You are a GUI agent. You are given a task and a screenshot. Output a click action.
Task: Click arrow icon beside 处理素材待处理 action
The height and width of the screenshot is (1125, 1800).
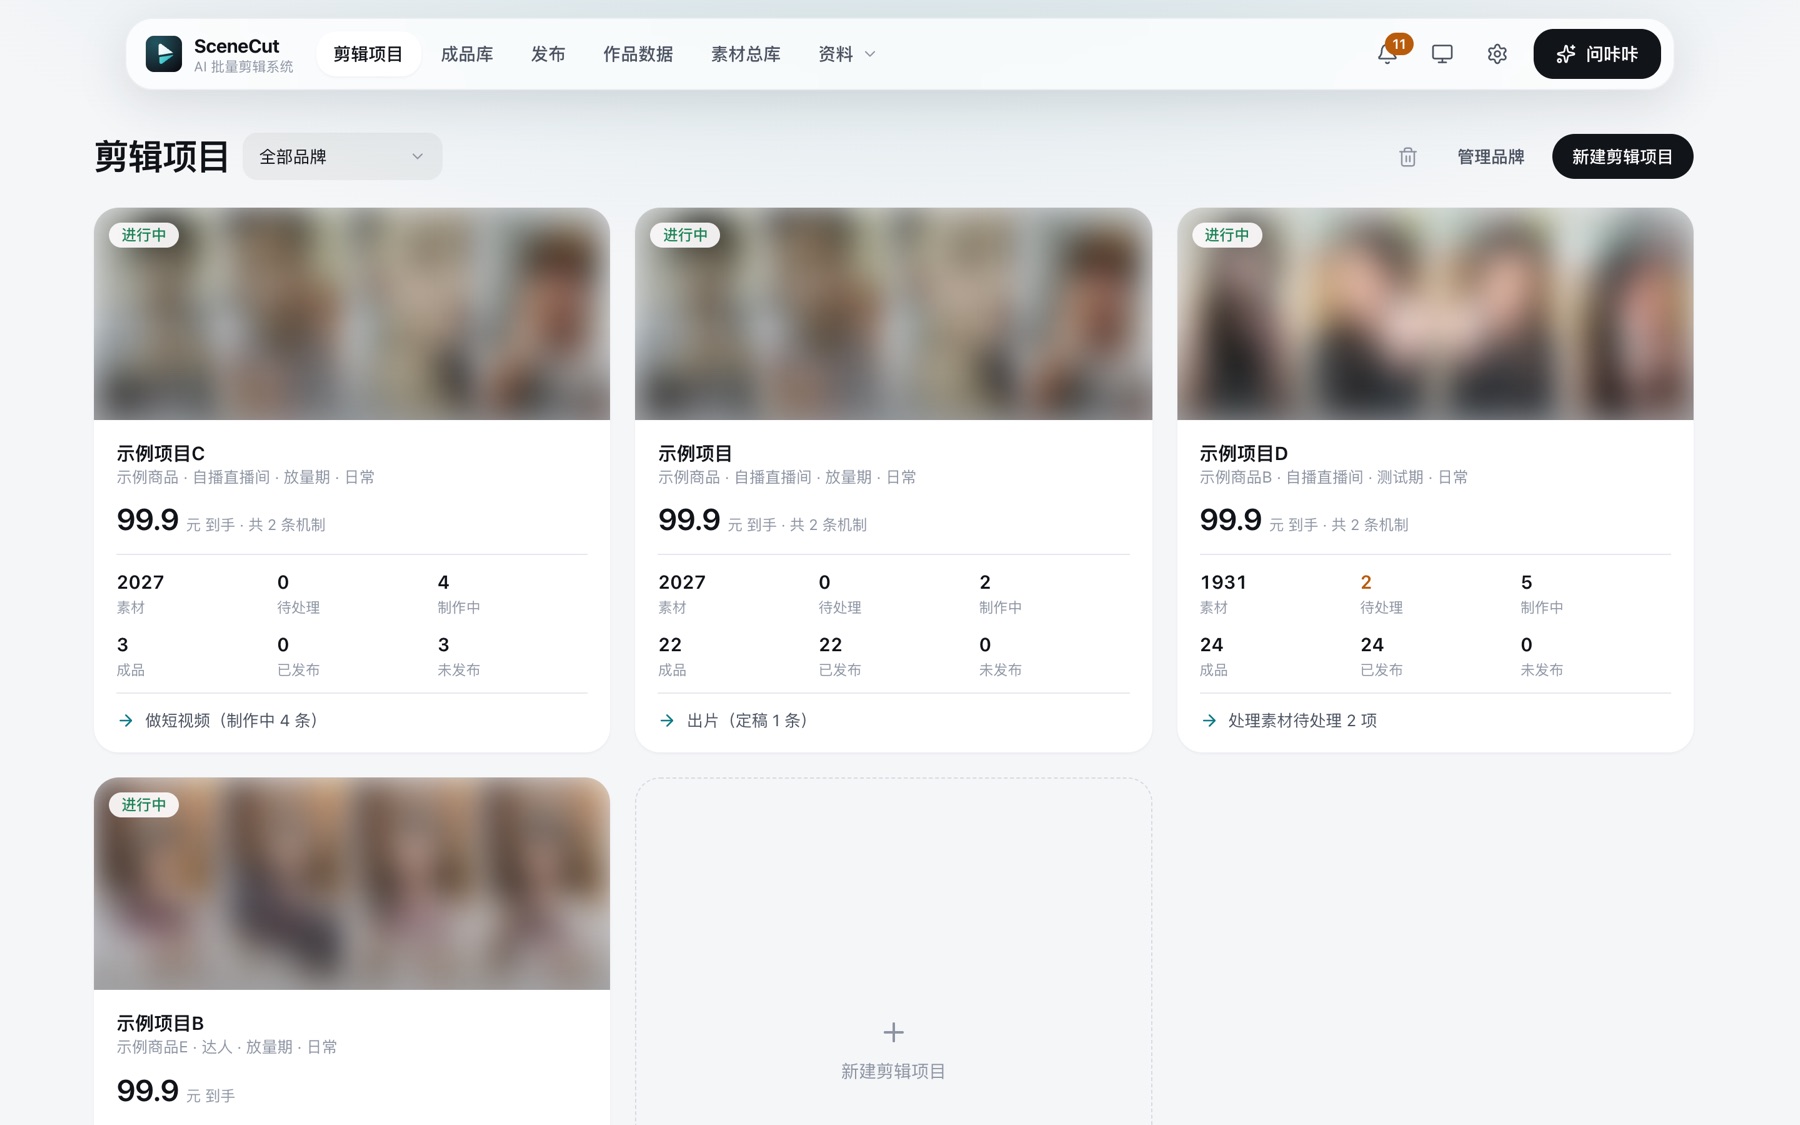tap(1209, 720)
